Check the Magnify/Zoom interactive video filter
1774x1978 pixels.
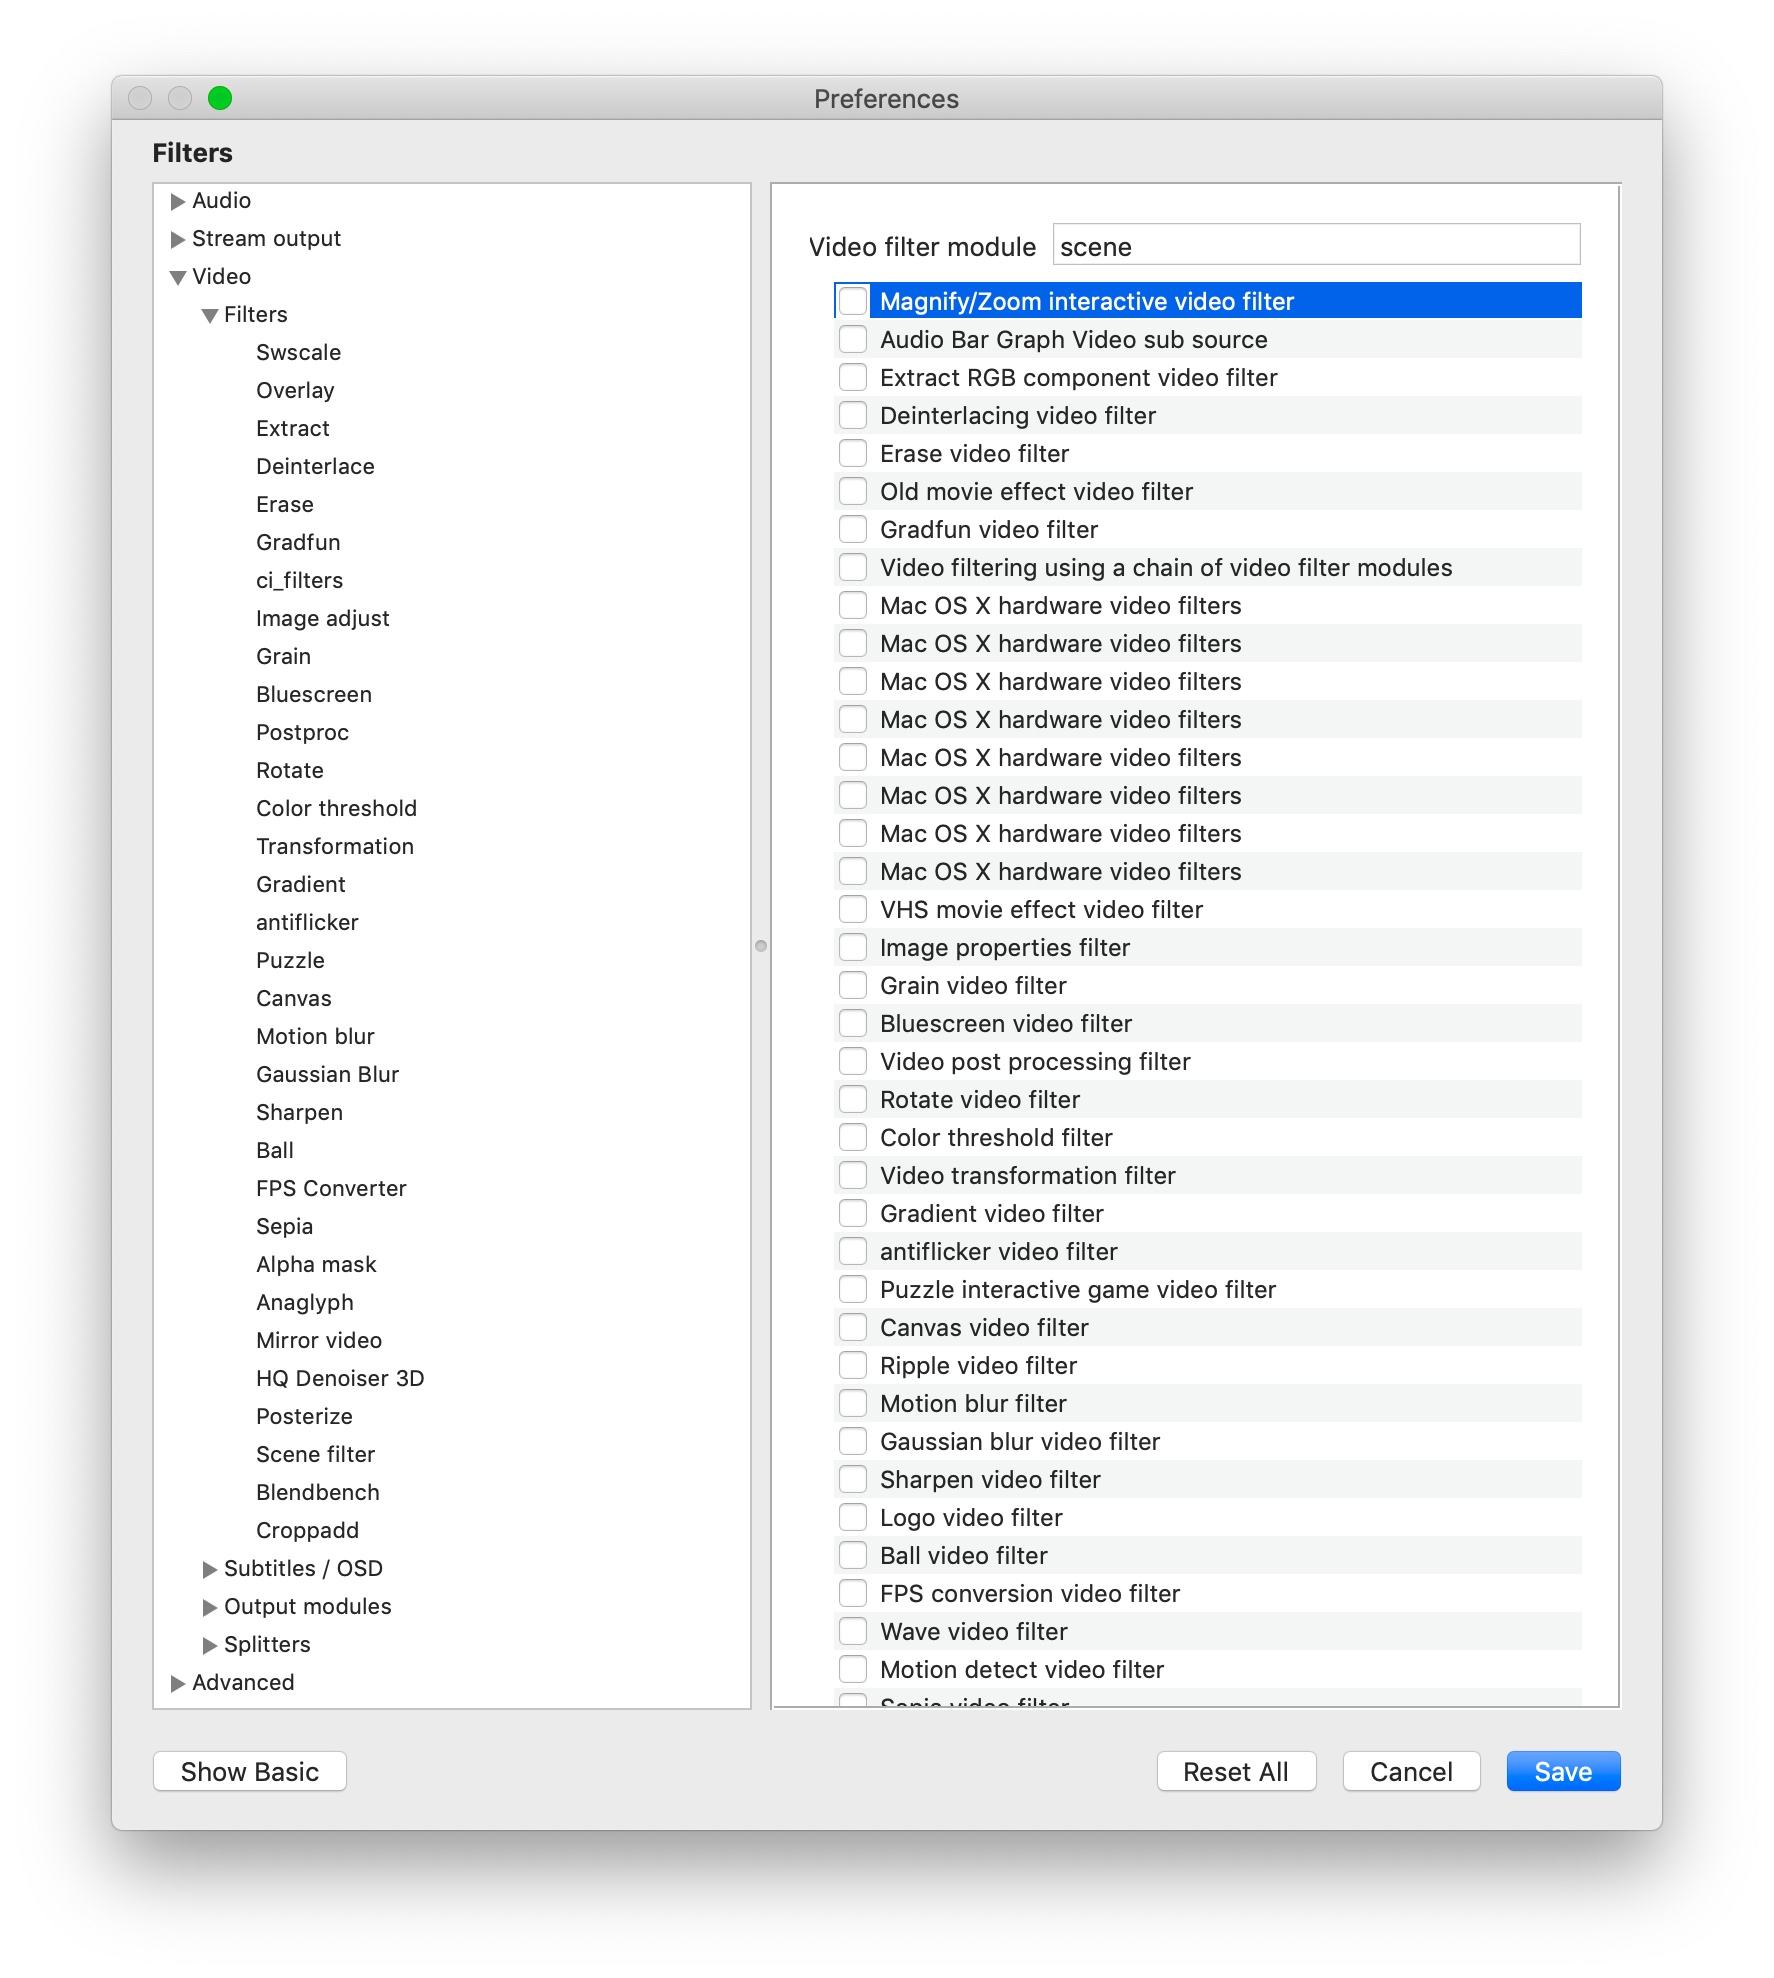click(x=853, y=301)
